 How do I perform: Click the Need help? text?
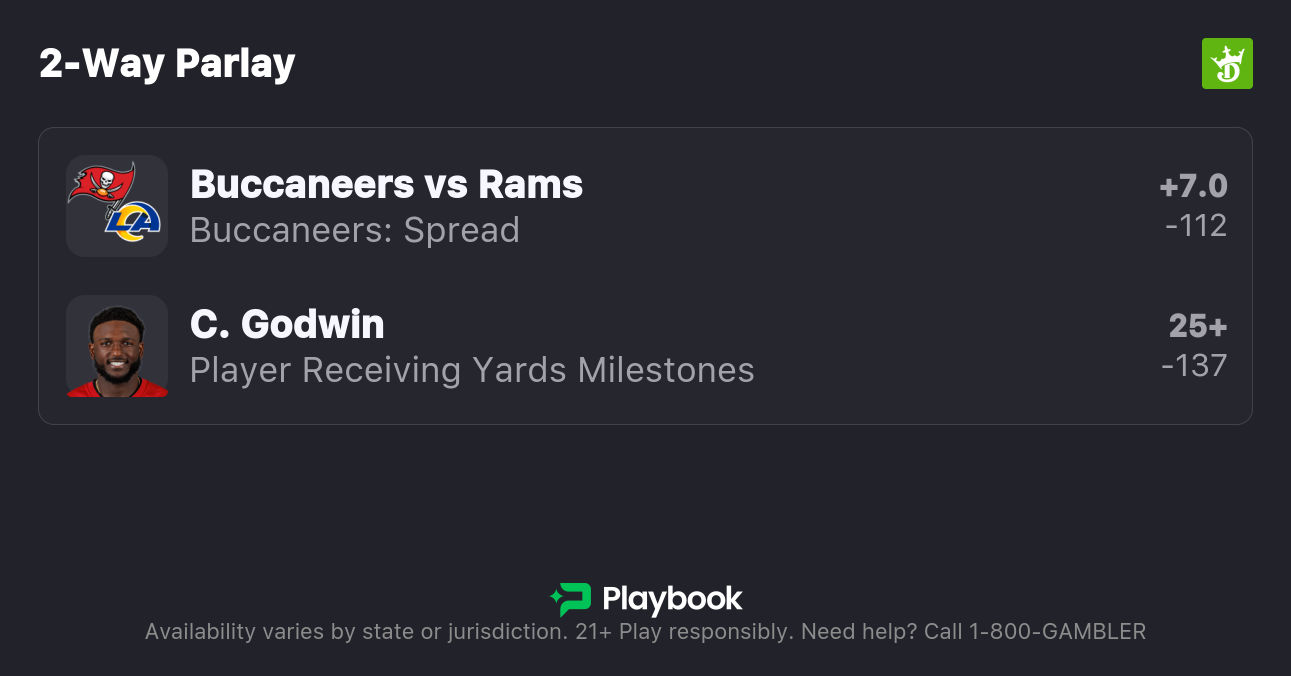[x=860, y=632]
